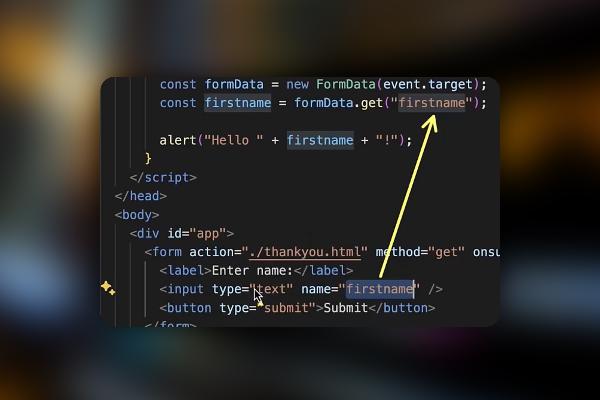Screen dimensions: 600x400
Task: Click event.target in the FormData constructor
Action: (x=428, y=84)
